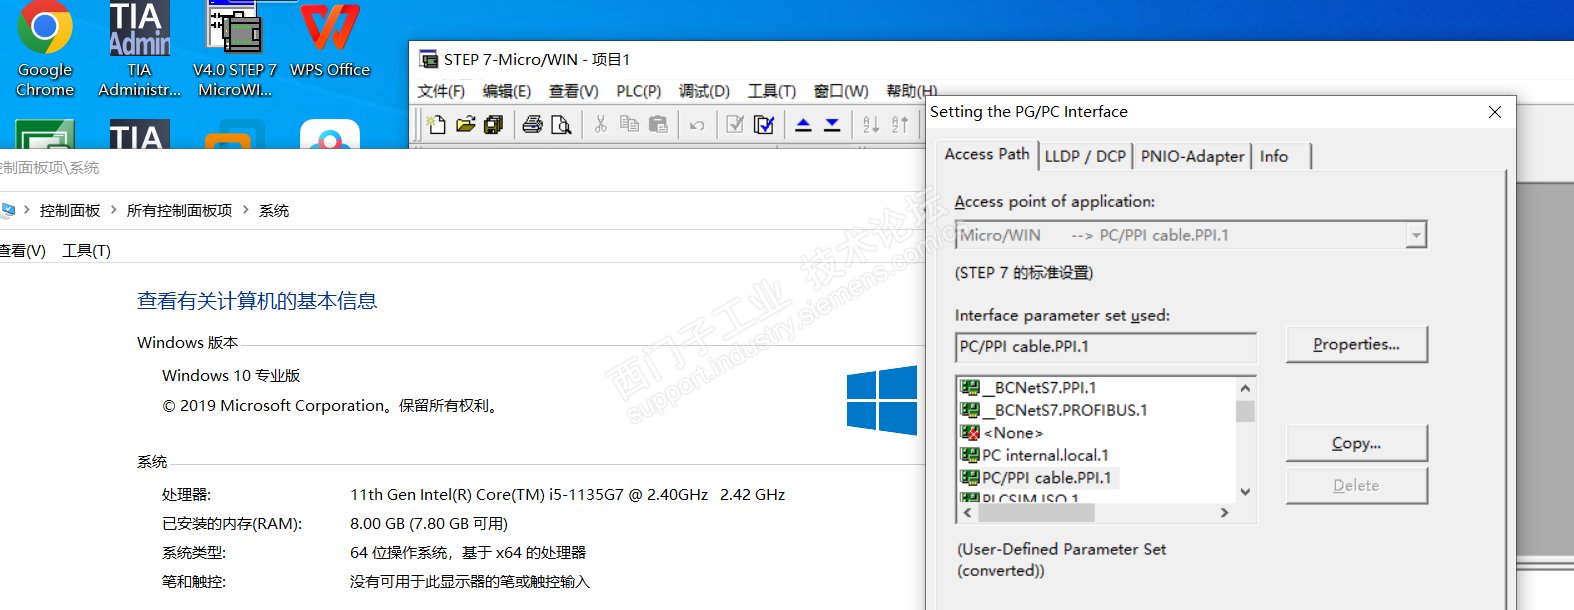This screenshot has height=610, width=1574.
Task: Click the Undo arrow icon
Action: pos(697,125)
